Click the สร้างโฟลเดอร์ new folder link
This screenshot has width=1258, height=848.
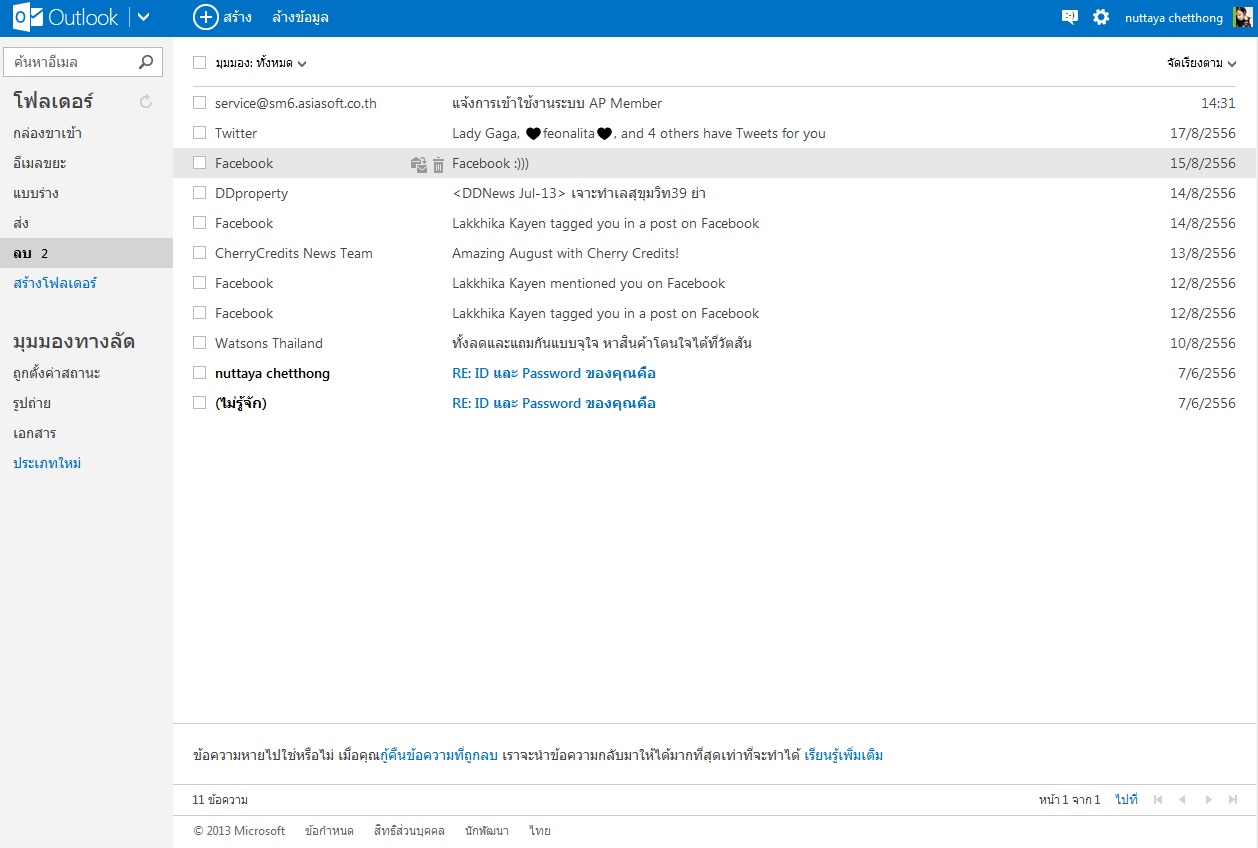pos(55,283)
